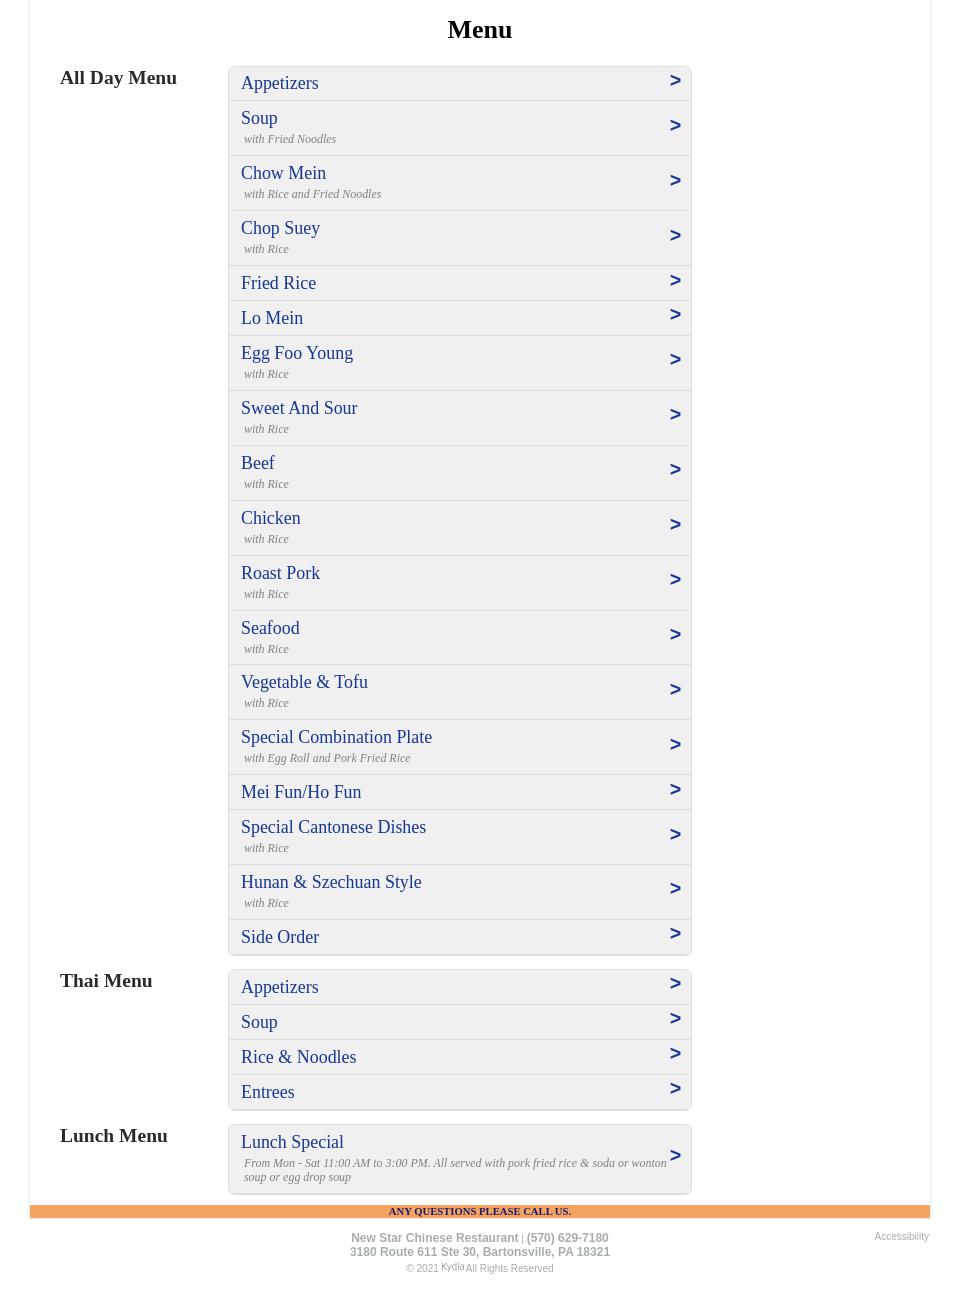Click the Lunch Special arrow

pyautogui.click(x=675, y=1156)
